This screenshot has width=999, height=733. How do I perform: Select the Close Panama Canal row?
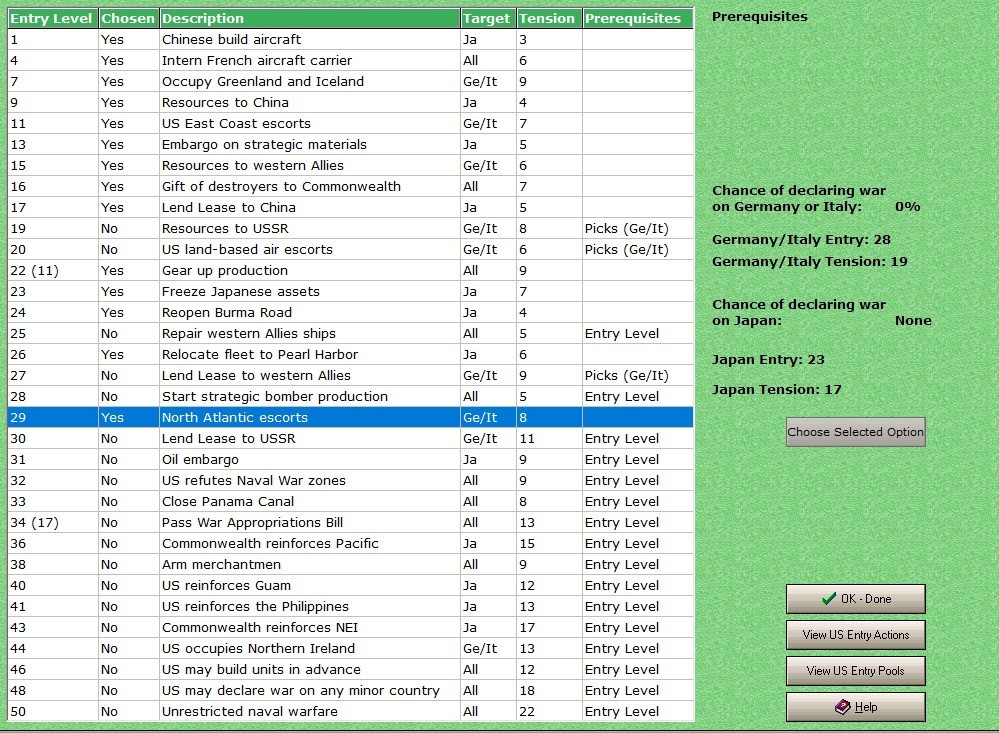click(x=350, y=502)
